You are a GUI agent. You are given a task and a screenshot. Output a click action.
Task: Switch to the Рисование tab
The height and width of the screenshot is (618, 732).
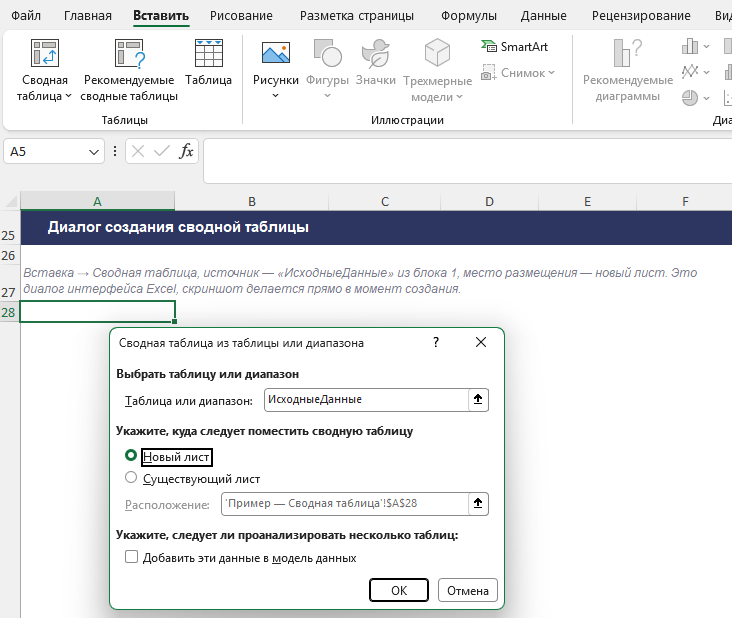point(241,15)
